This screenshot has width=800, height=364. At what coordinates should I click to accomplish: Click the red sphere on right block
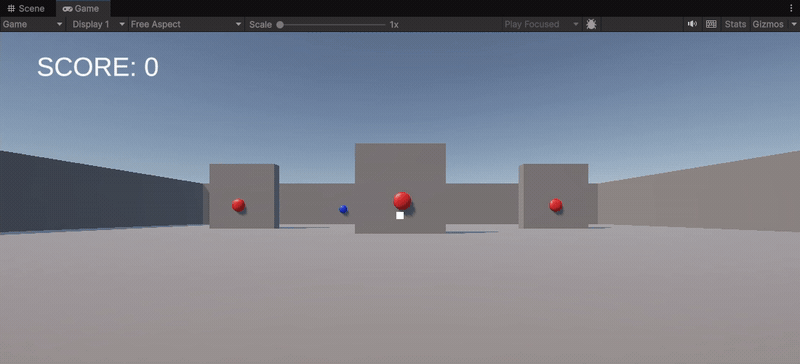(x=556, y=205)
